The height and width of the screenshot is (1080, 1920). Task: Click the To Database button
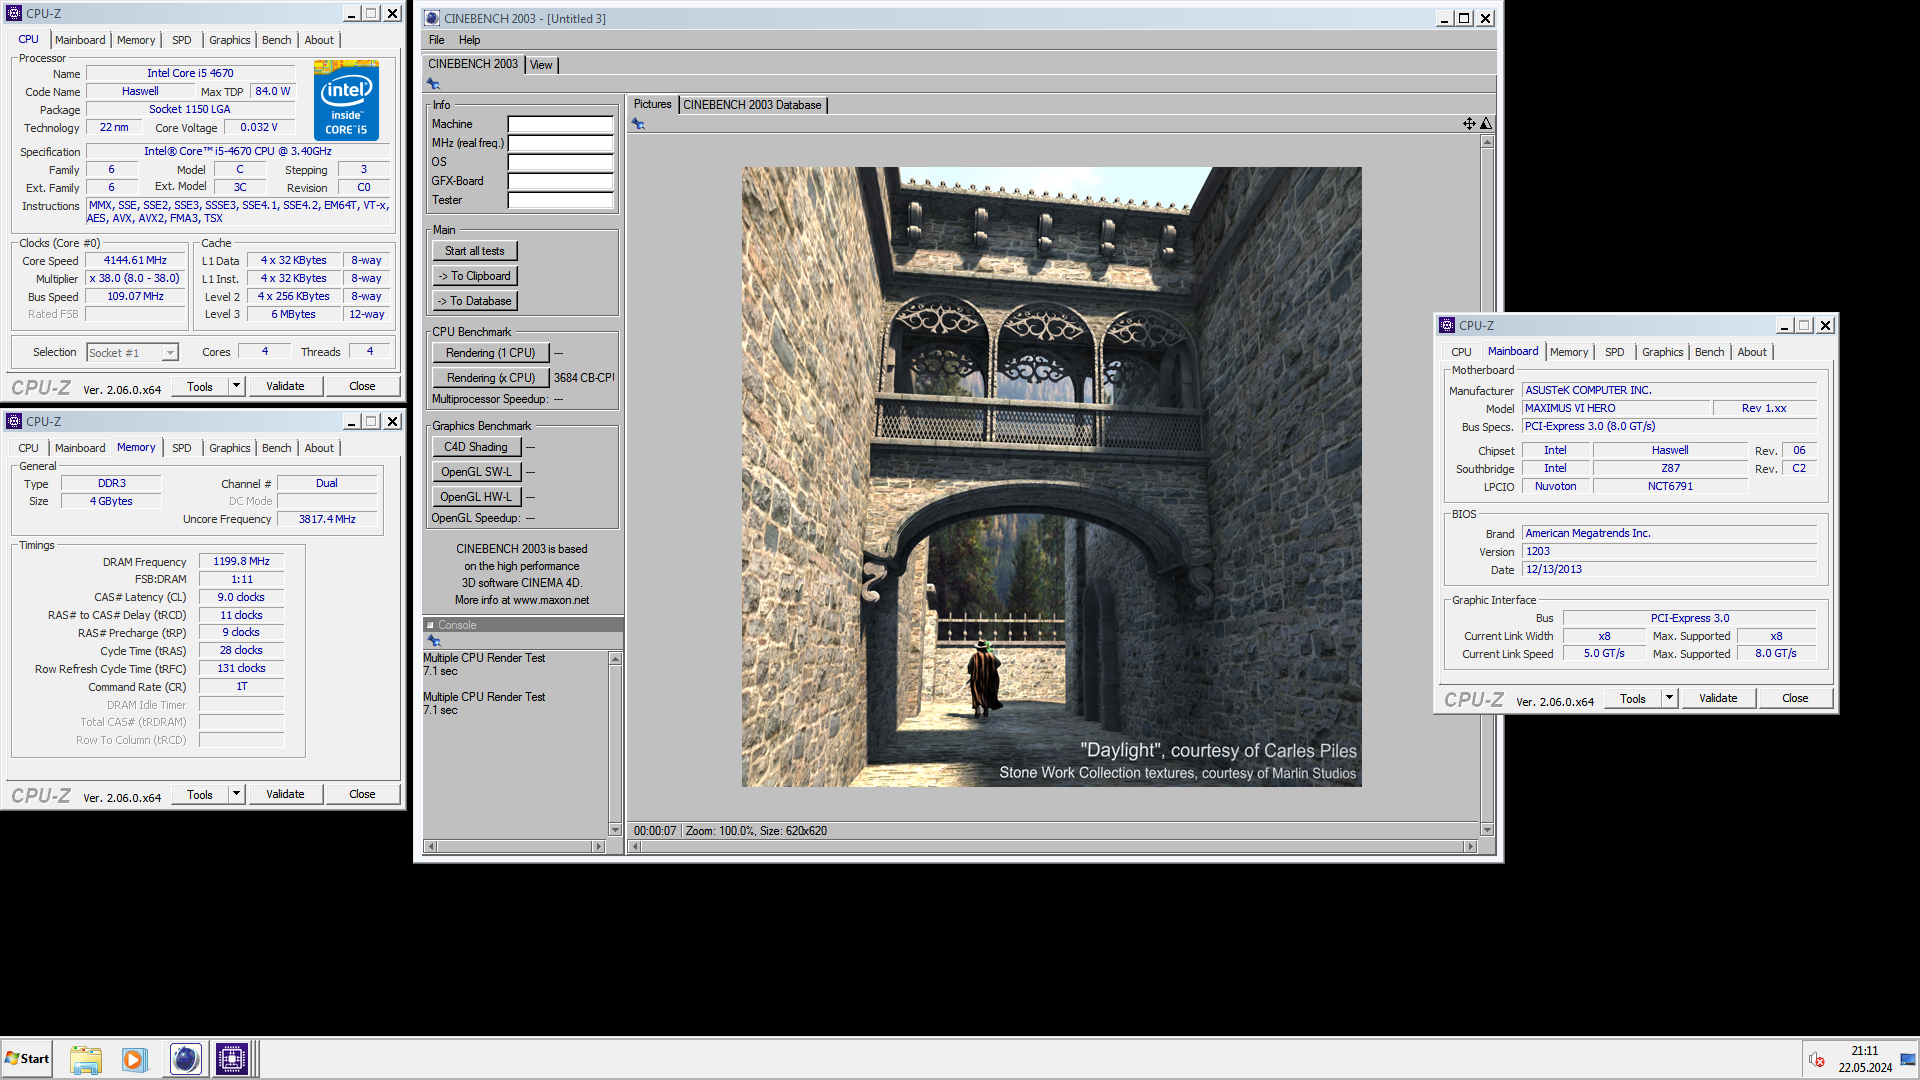point(475,301)
